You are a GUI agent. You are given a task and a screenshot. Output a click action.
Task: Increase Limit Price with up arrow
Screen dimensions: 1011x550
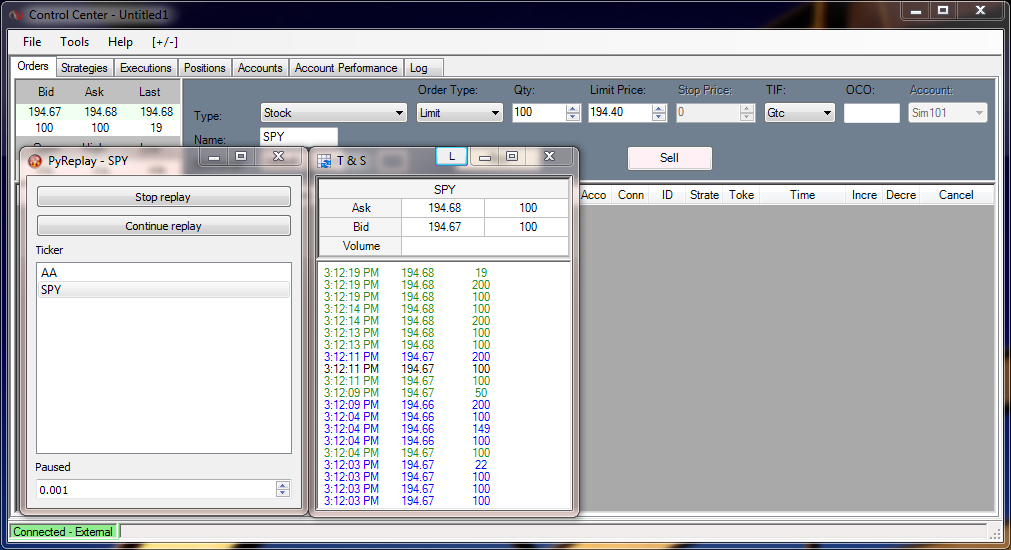tap(658, 108)
